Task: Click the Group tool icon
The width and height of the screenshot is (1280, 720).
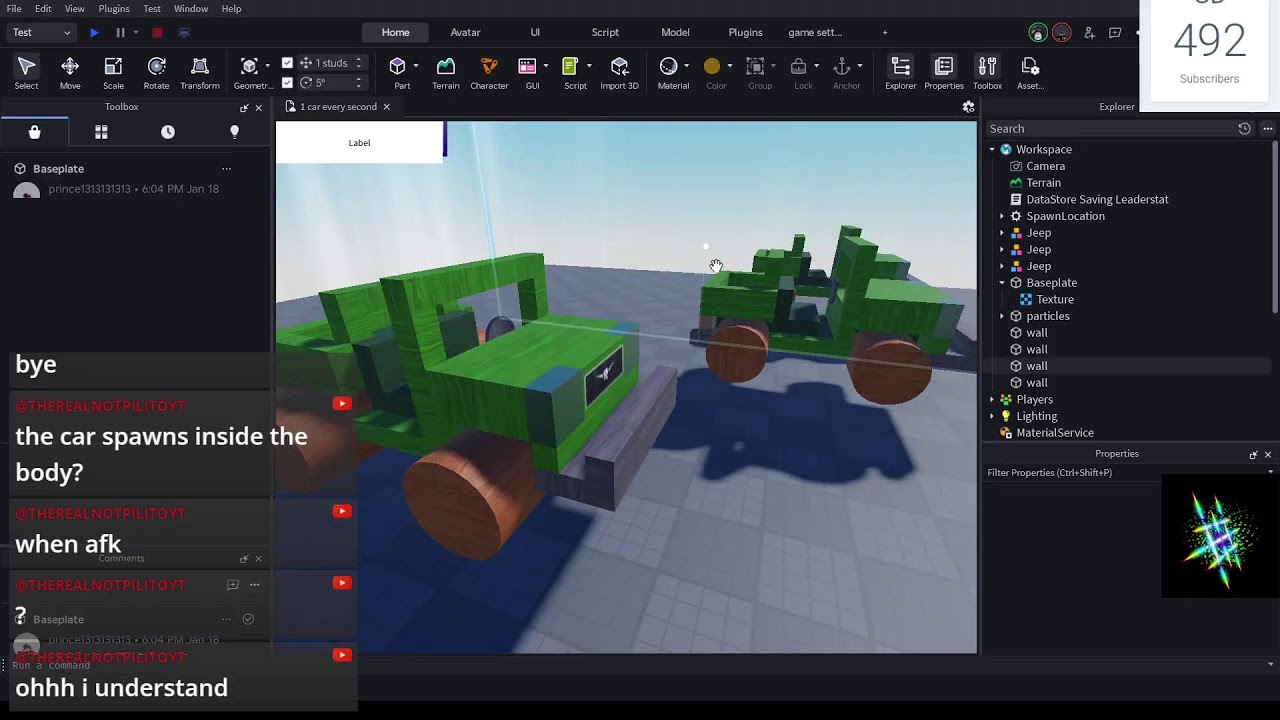Action: (x=755, y=67)
